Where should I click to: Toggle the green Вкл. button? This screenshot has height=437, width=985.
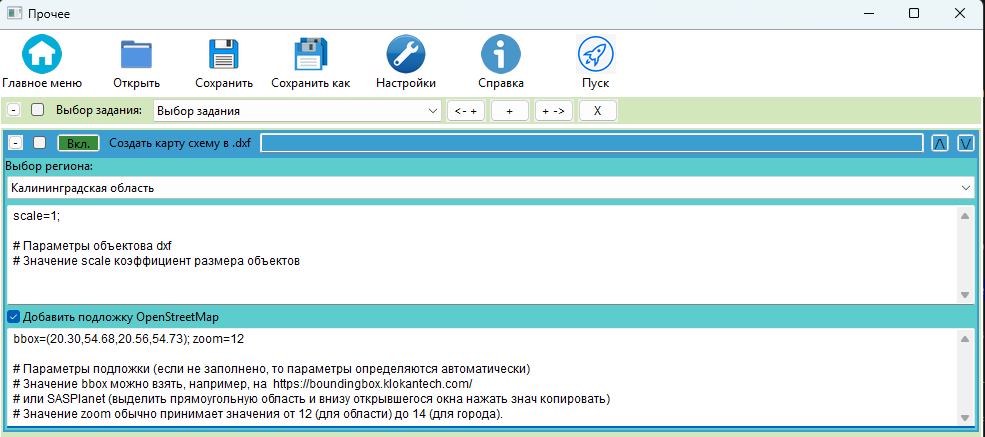(x=79, y=143)
